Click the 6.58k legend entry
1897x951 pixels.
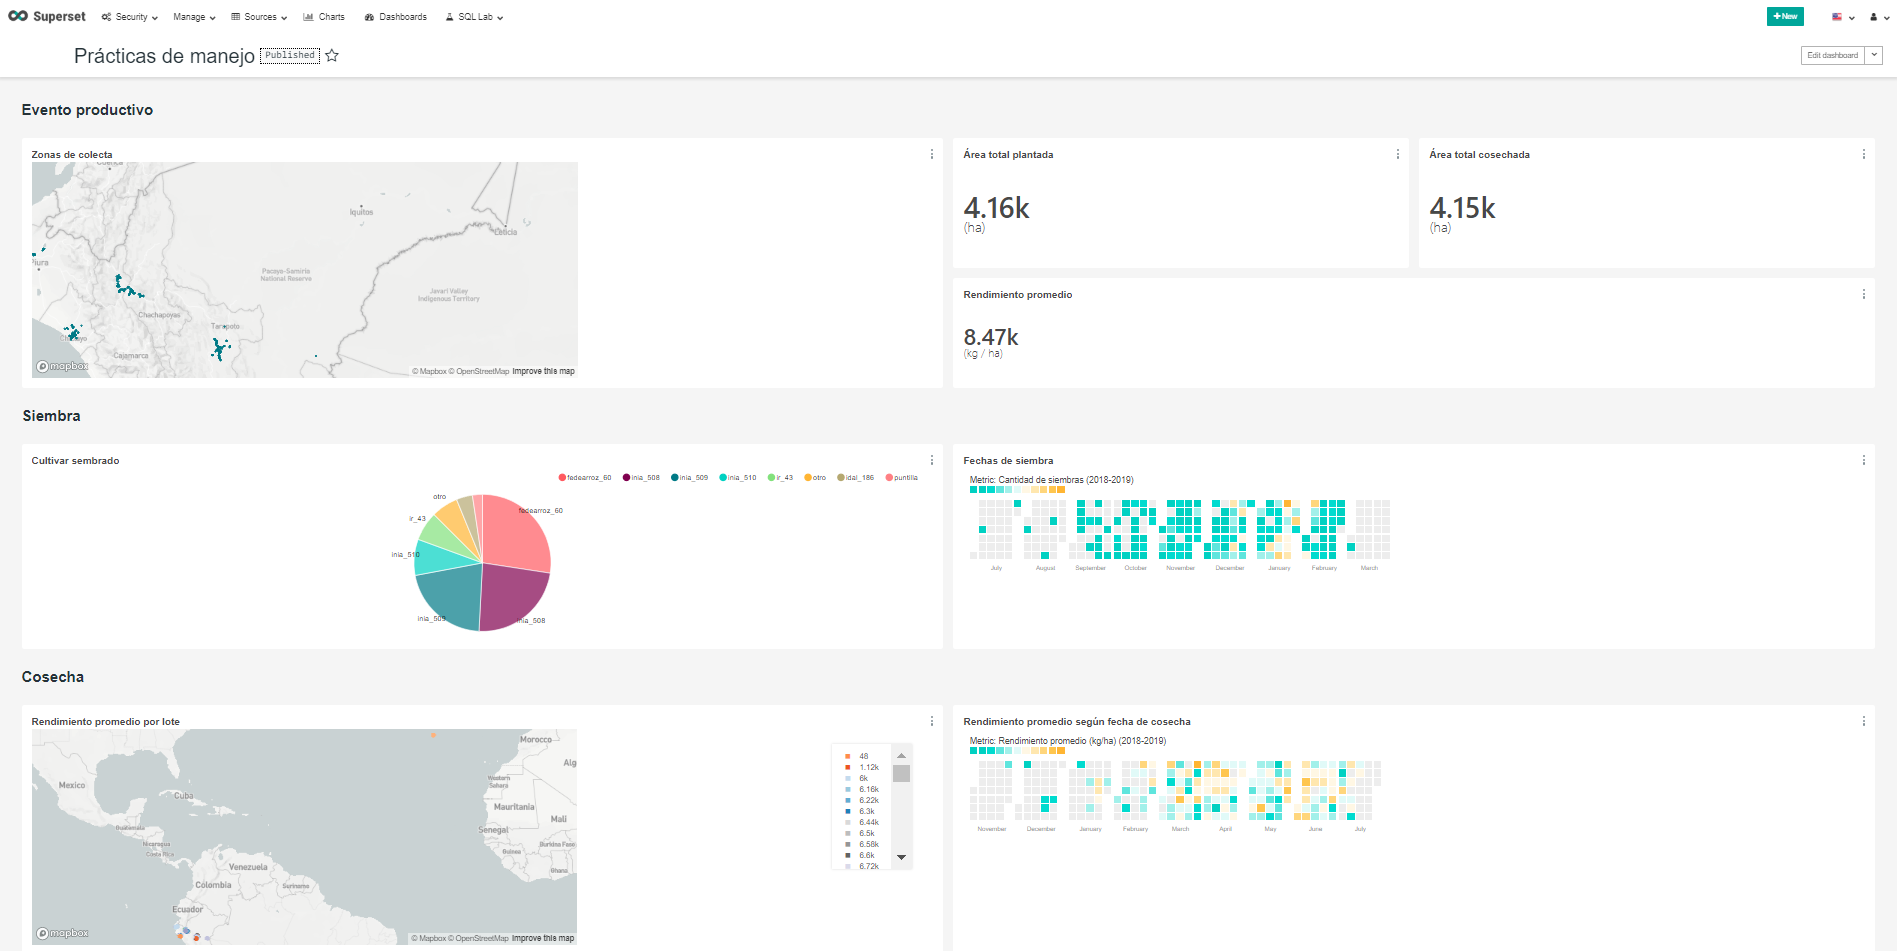[x=861, y=844]
